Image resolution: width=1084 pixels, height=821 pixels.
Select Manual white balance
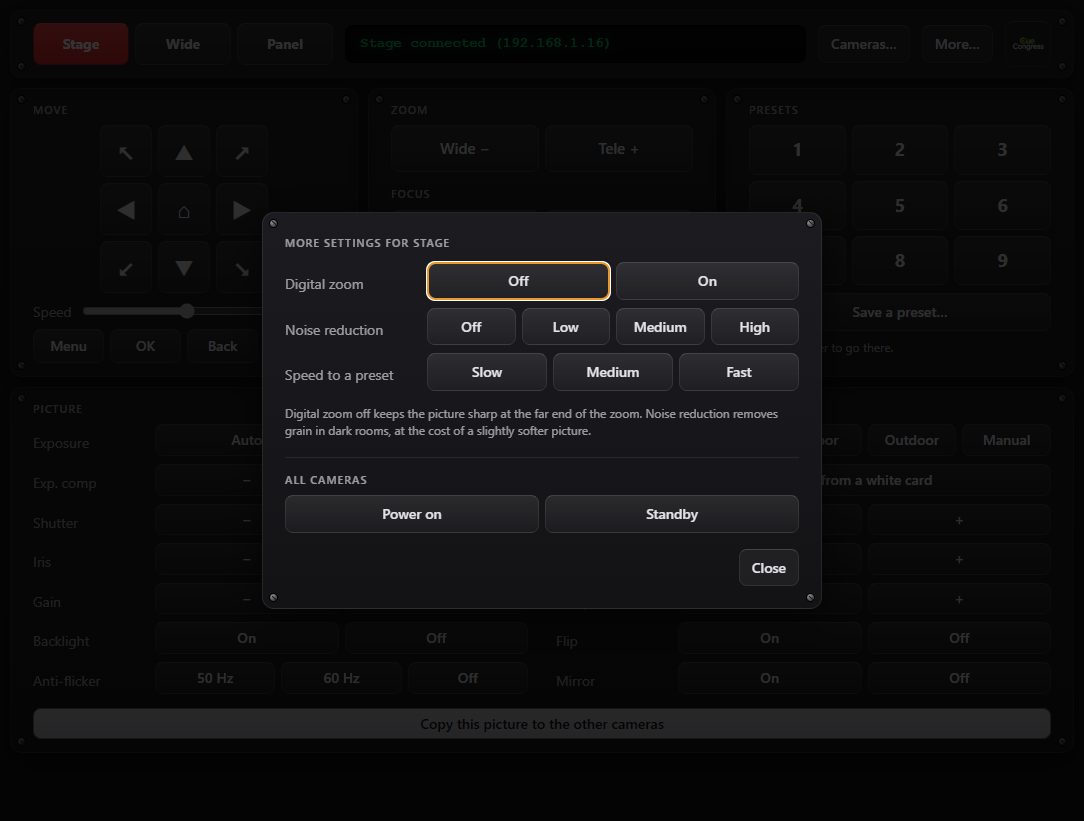pos(1007,440)
